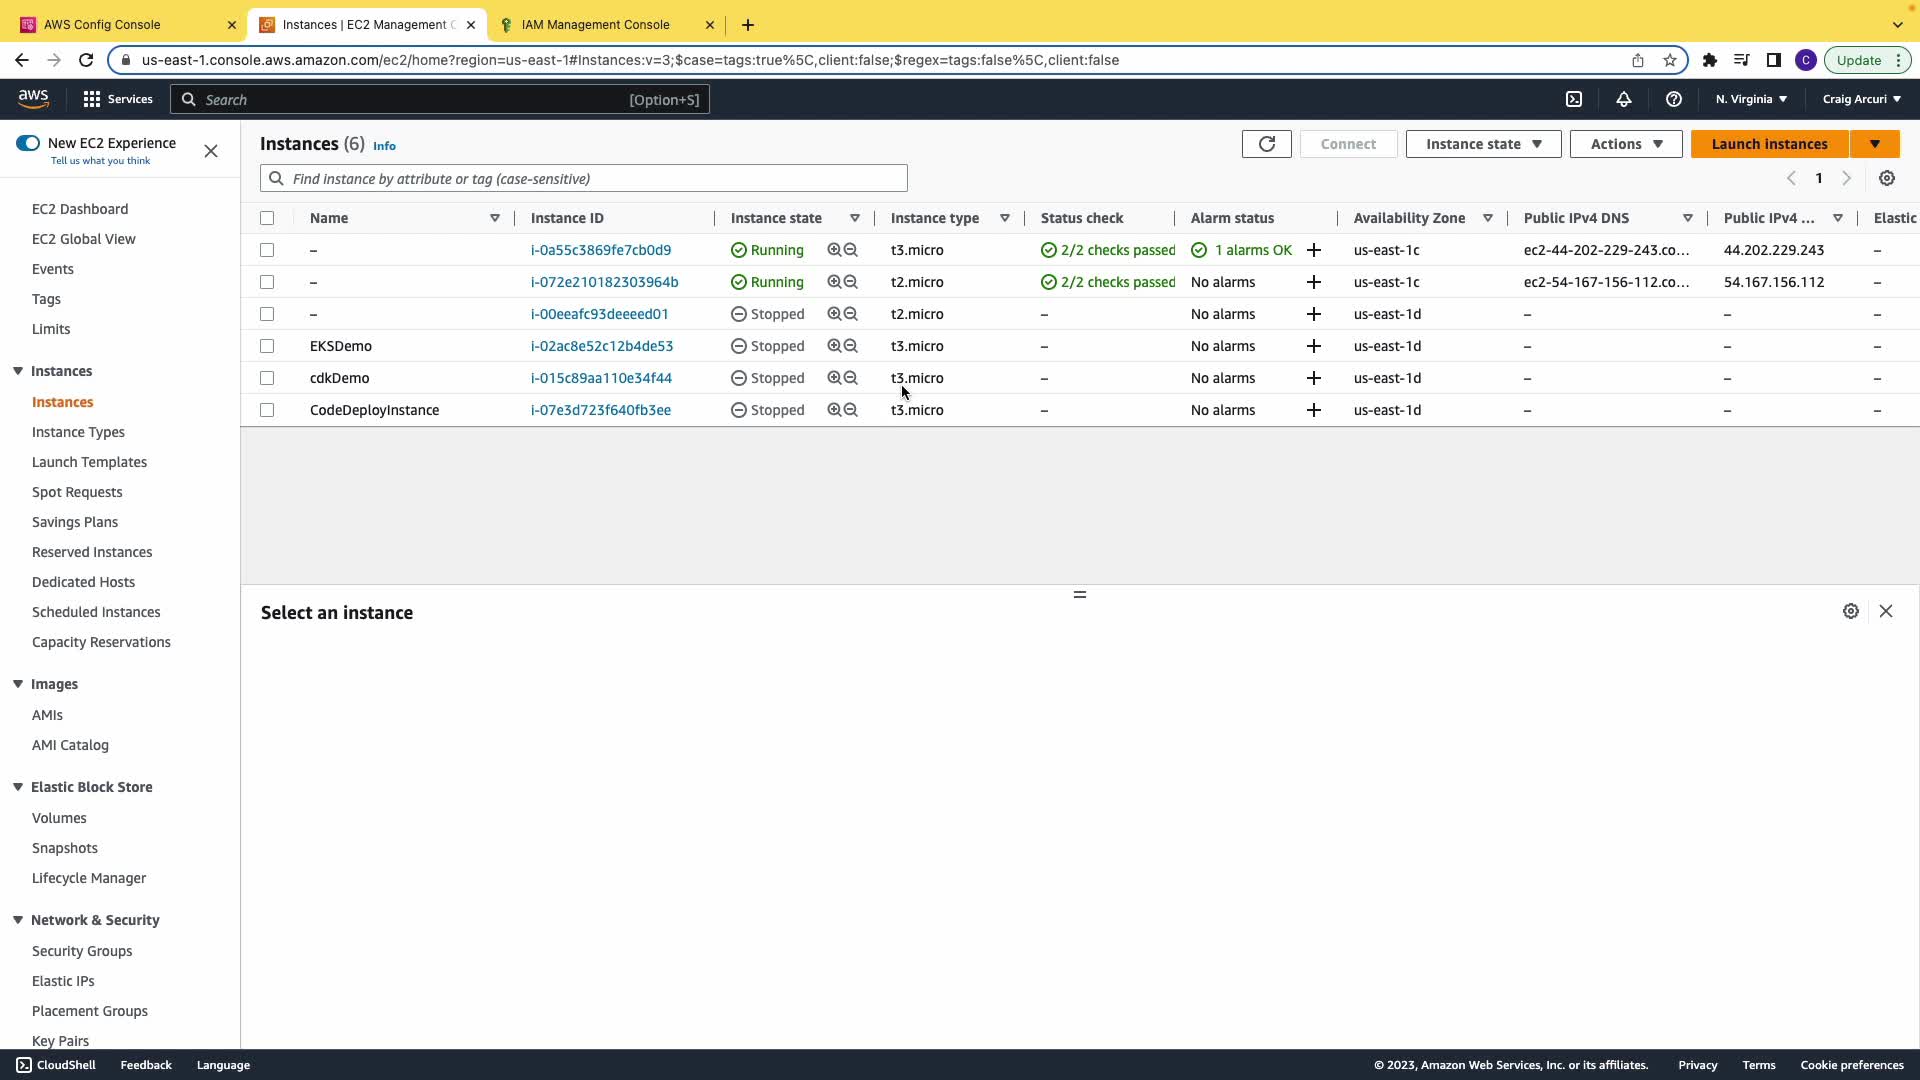Click the refresh instances icon button

[x=1266, y=144]
